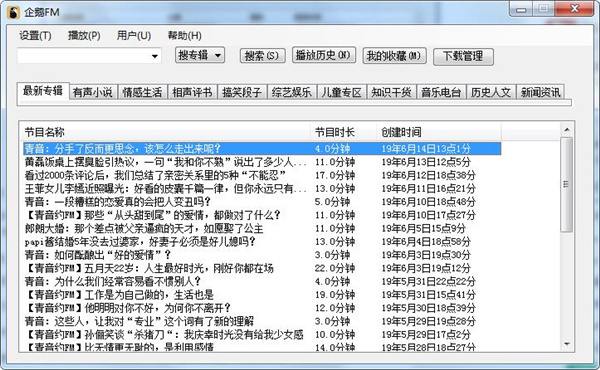Image resolution: width=600 pixels, height=370 pixels.
Task: Switch to the 新闻资讯 tab
Action: (540, 92)
